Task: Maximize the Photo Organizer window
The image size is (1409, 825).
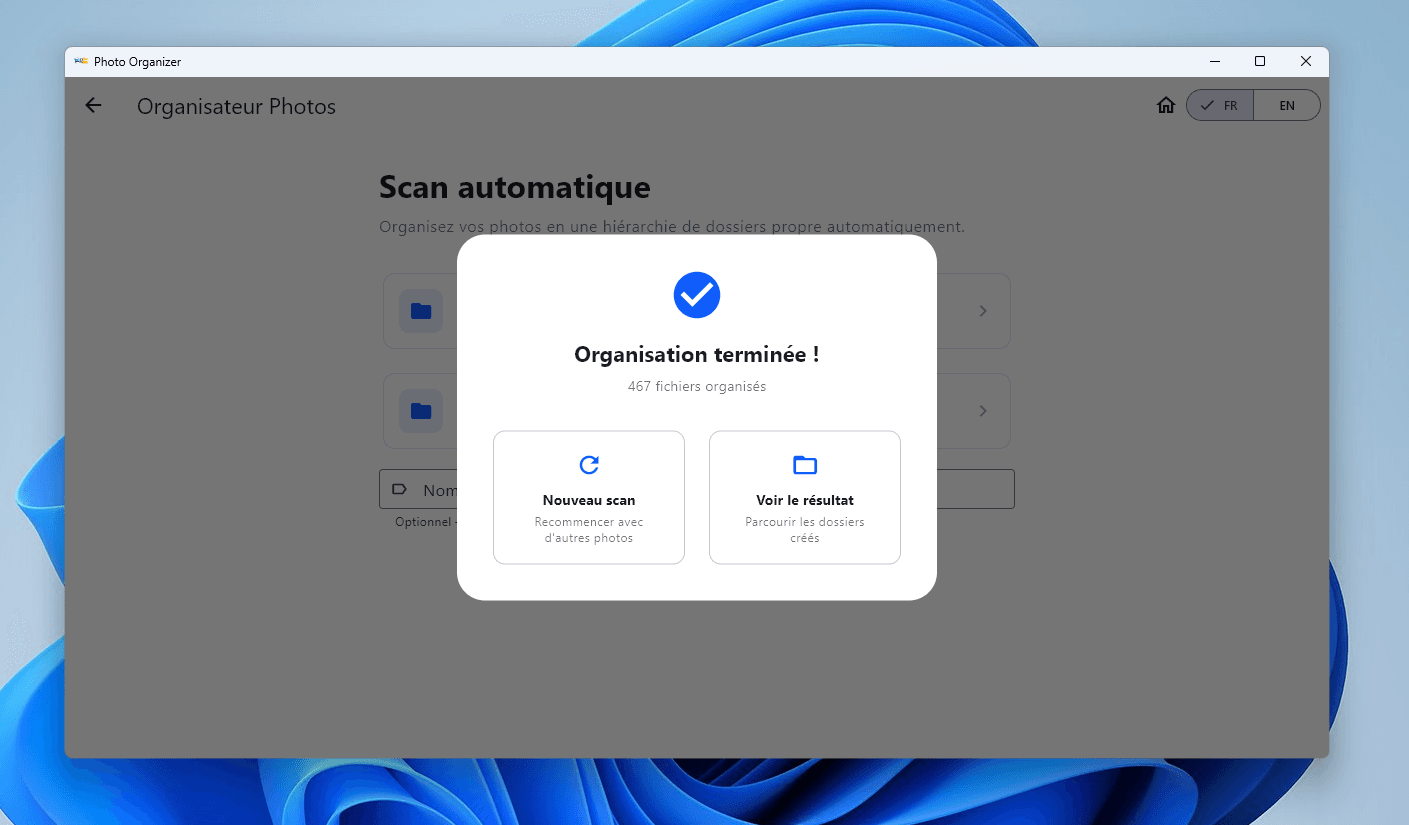Action: click(1260, 62)
